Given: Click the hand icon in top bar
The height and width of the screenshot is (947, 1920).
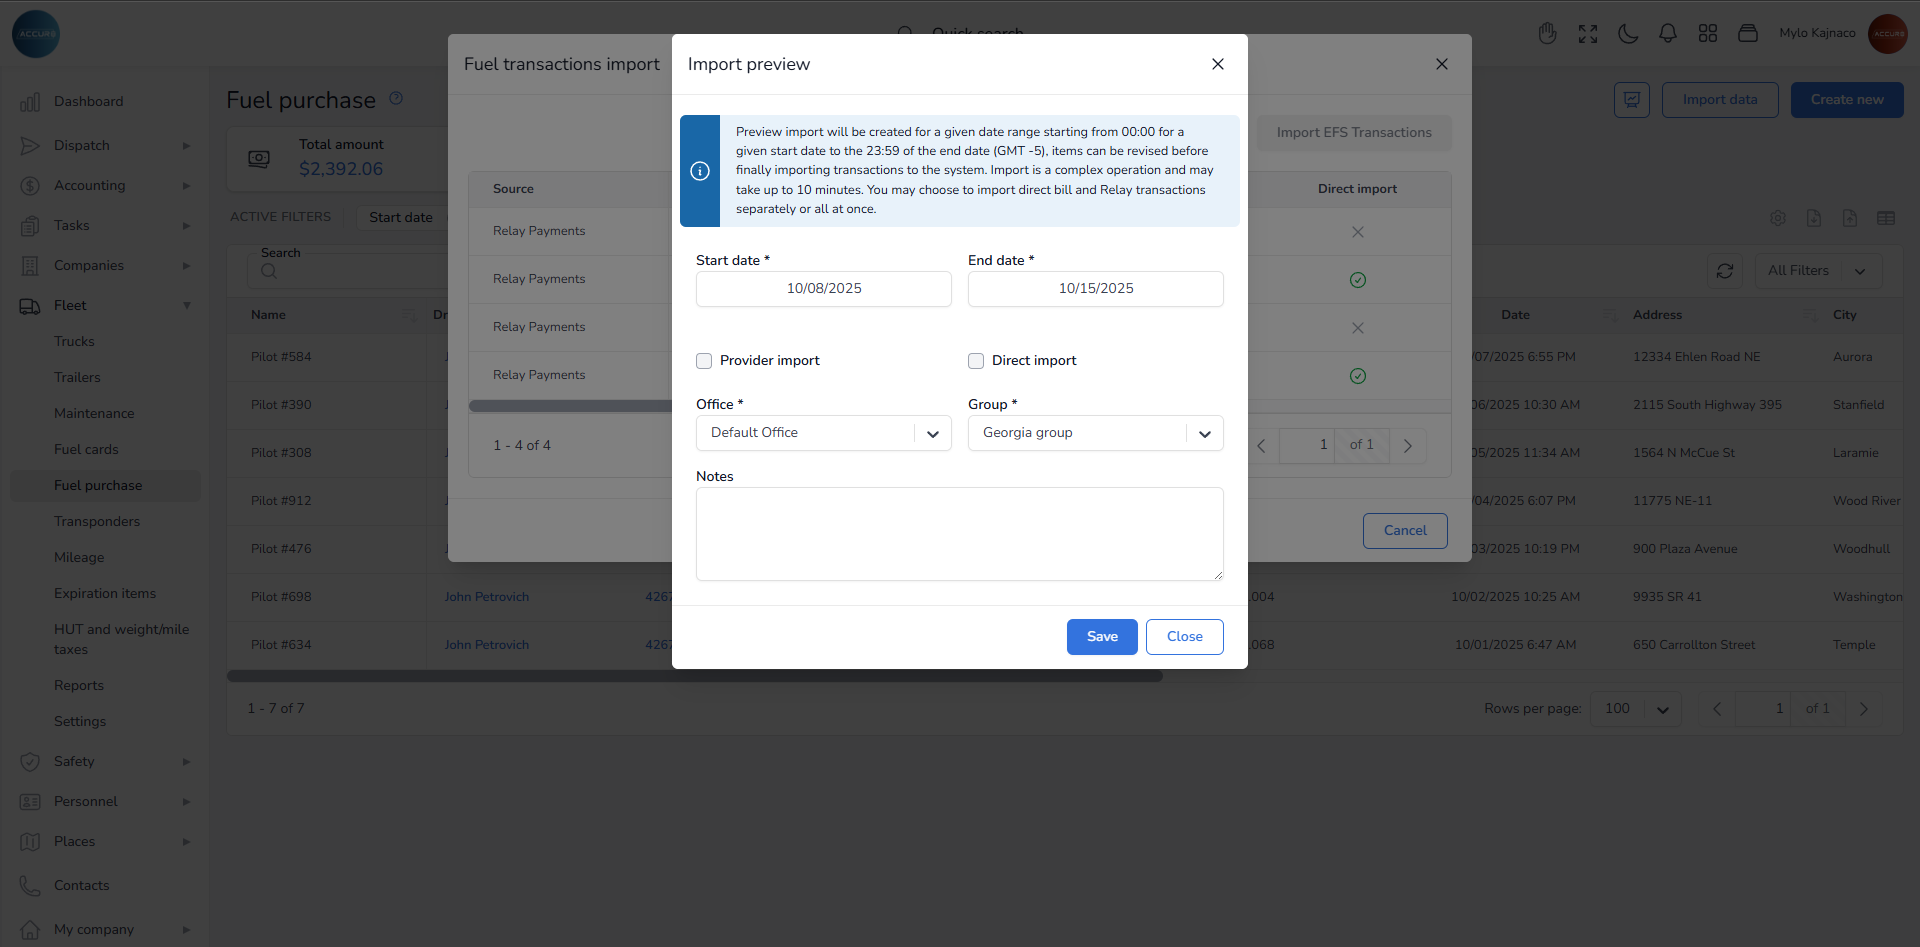Looking at the screenshot, I should [1547, 34].
